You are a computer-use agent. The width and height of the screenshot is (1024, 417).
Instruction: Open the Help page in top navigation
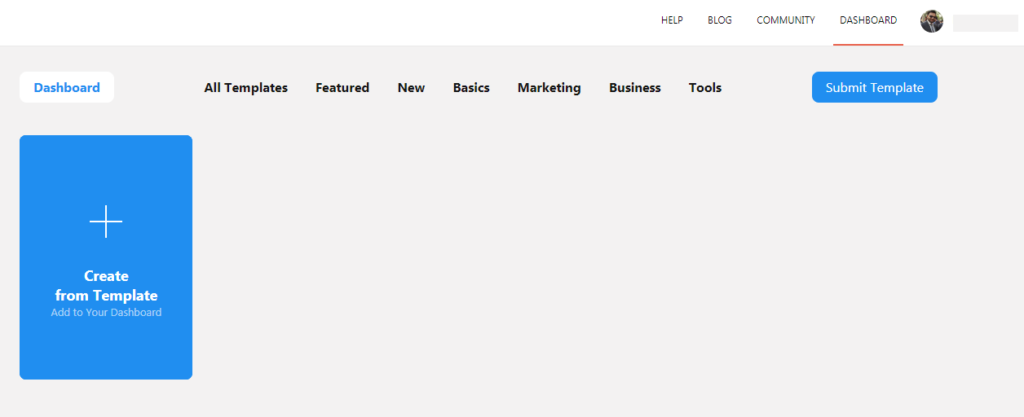click(671, 20)
